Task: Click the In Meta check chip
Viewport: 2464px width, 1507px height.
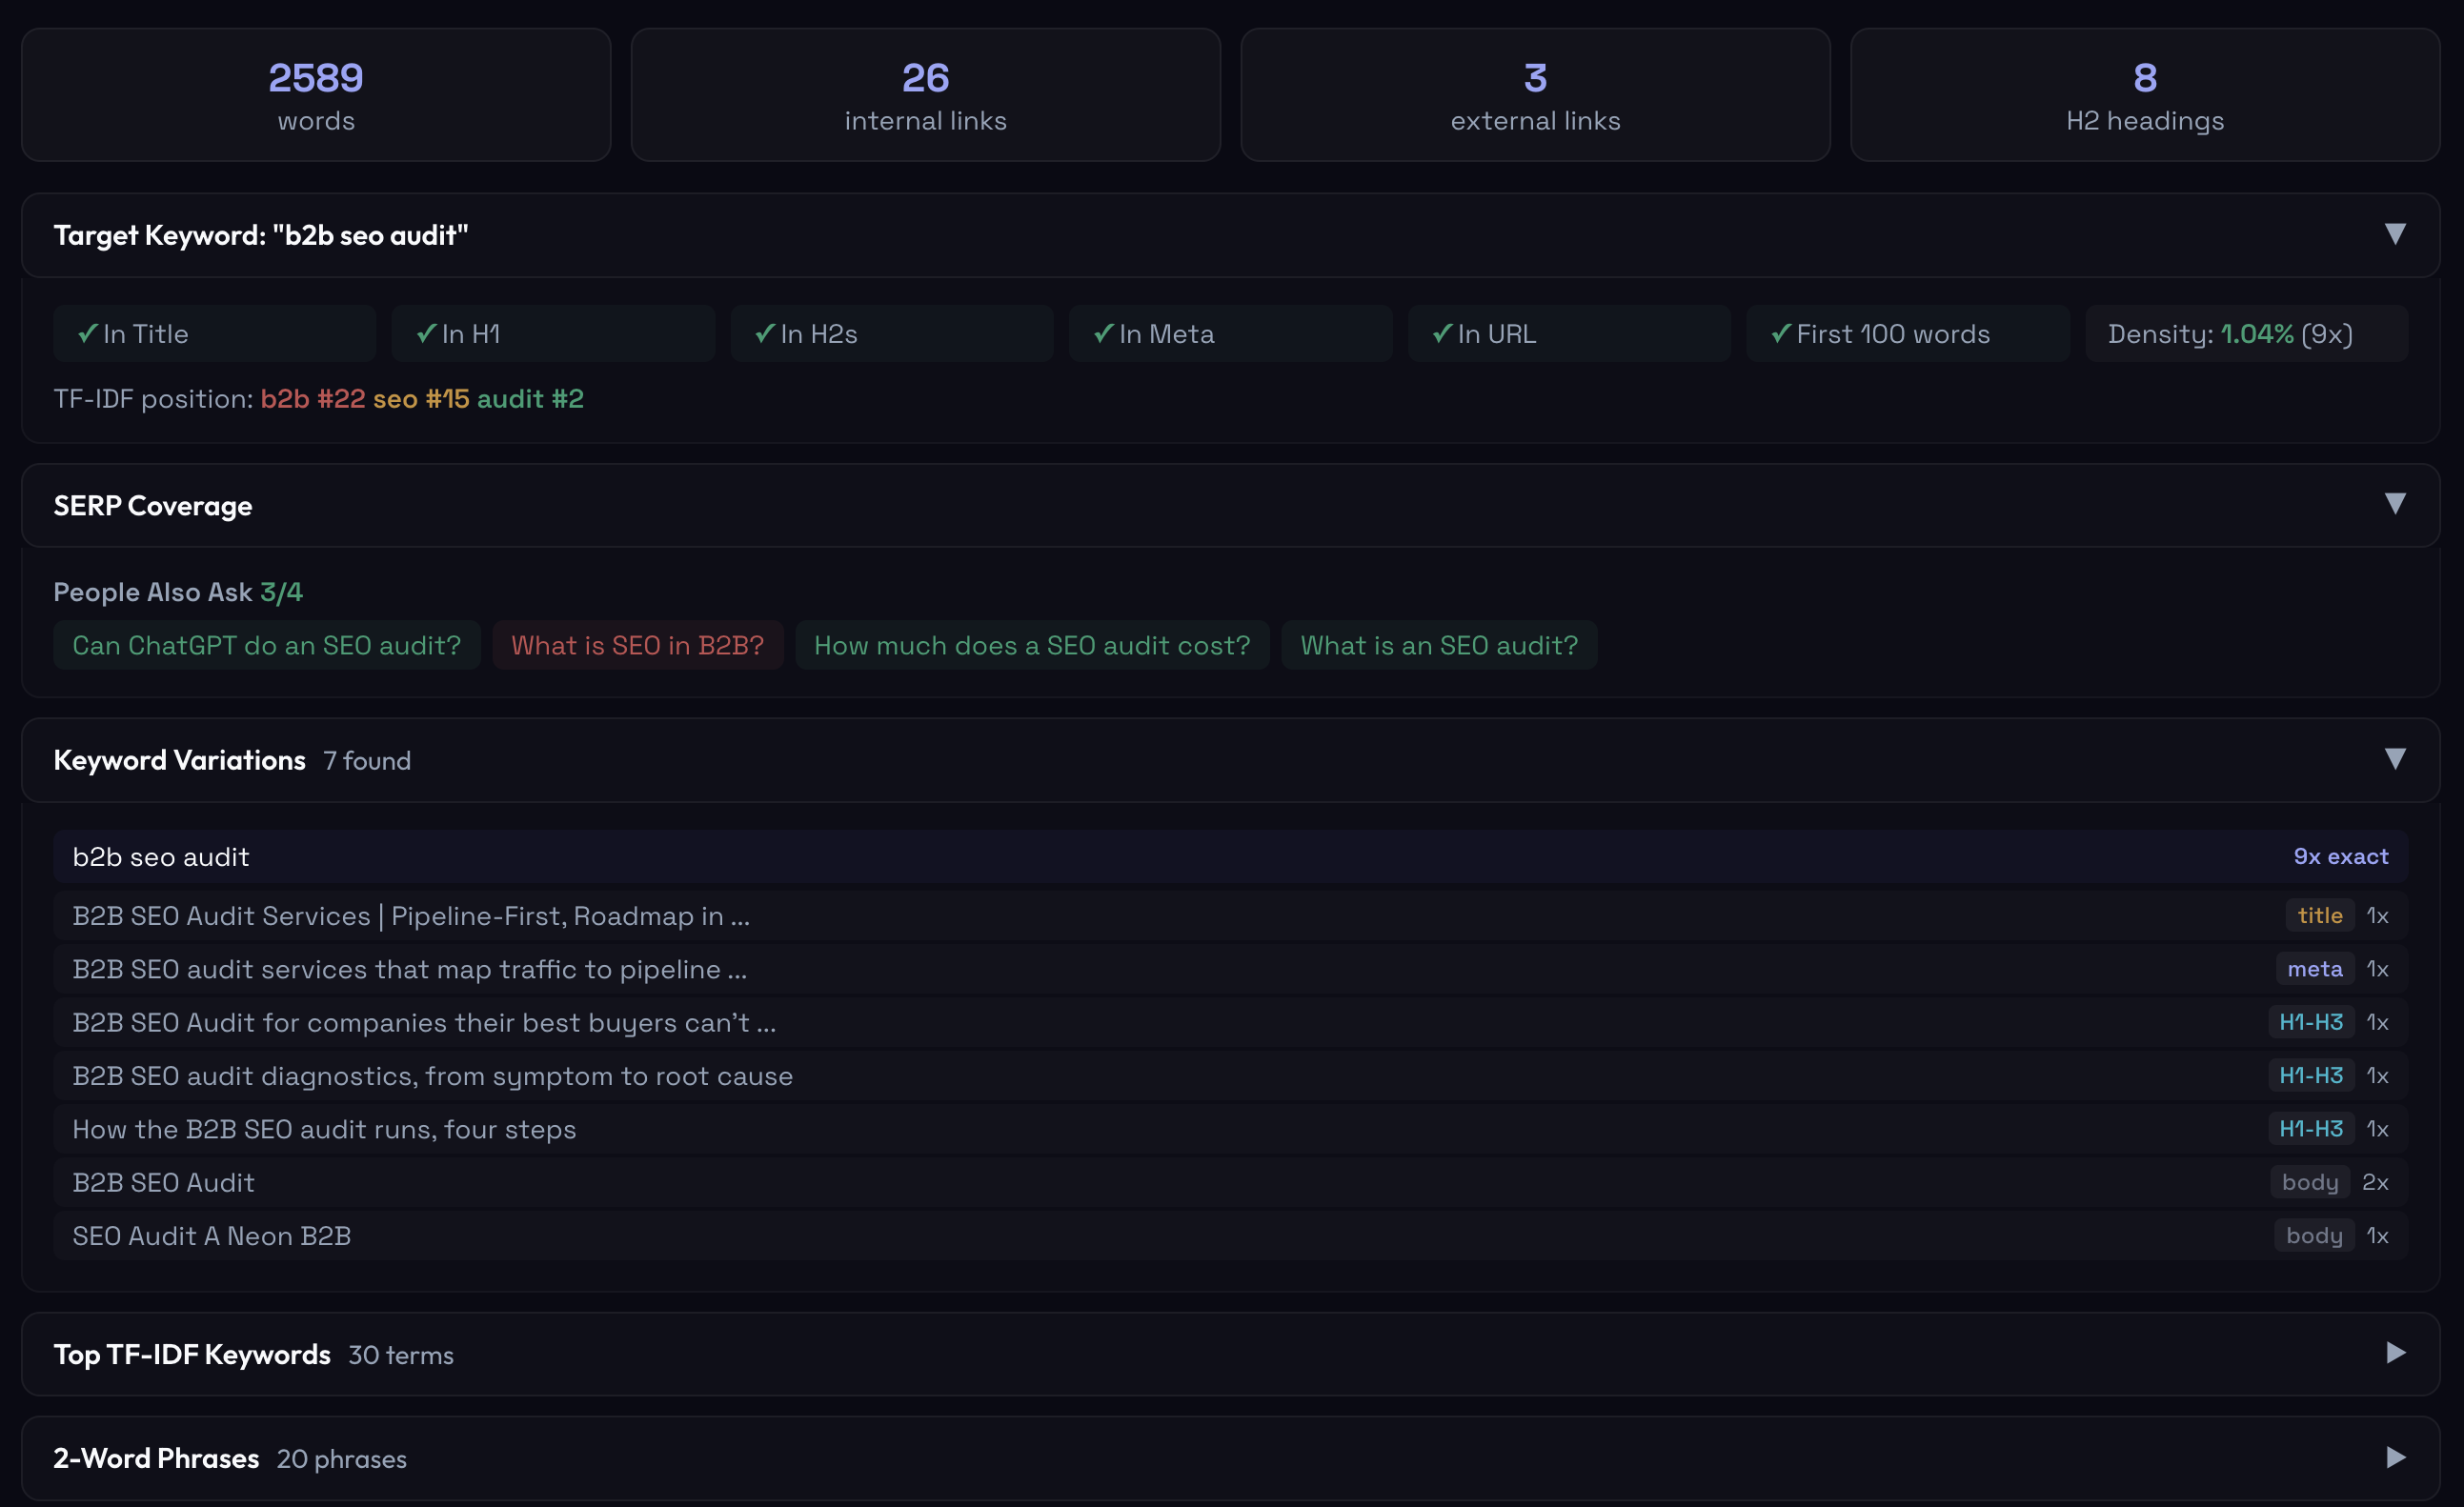Action: click(x=1230, y=334)
